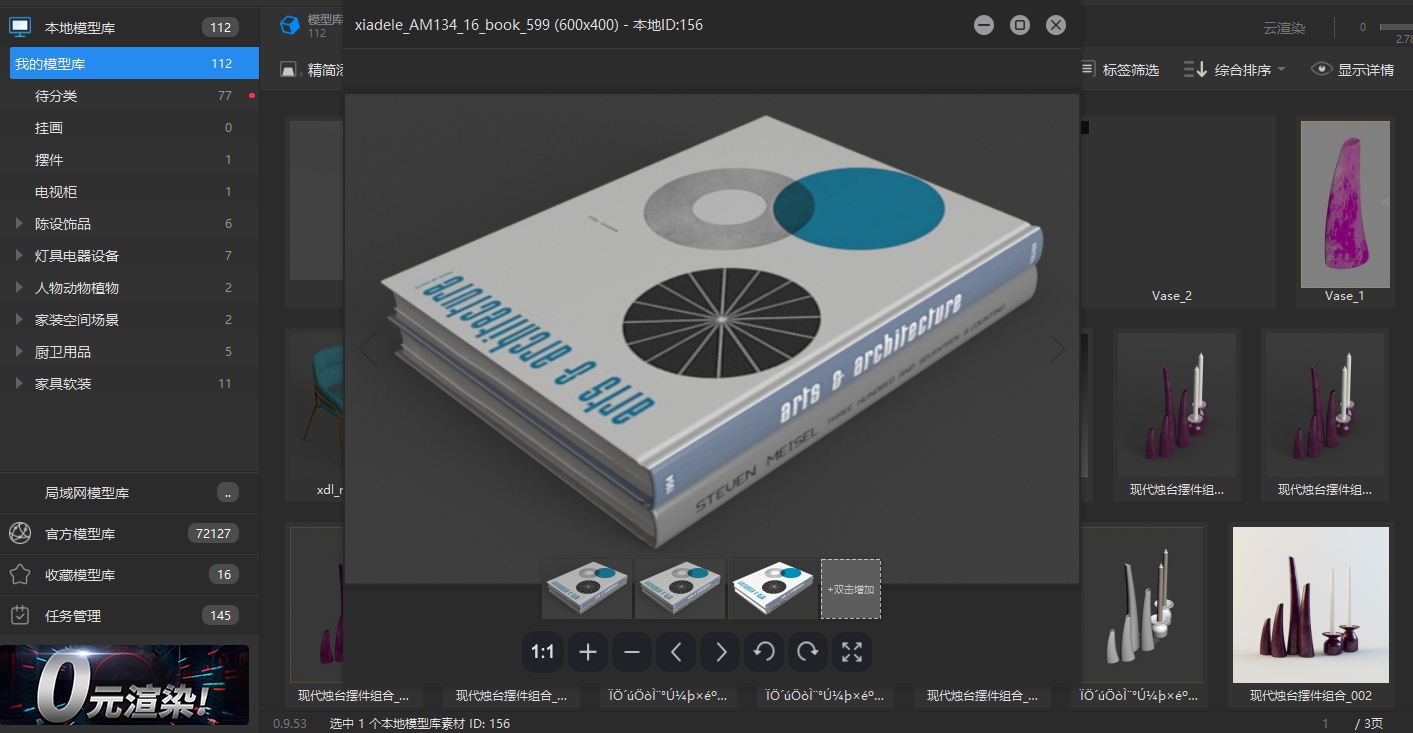Expand the 家具软装 category
1413x733 pixels.
click(x=19, y=383)
